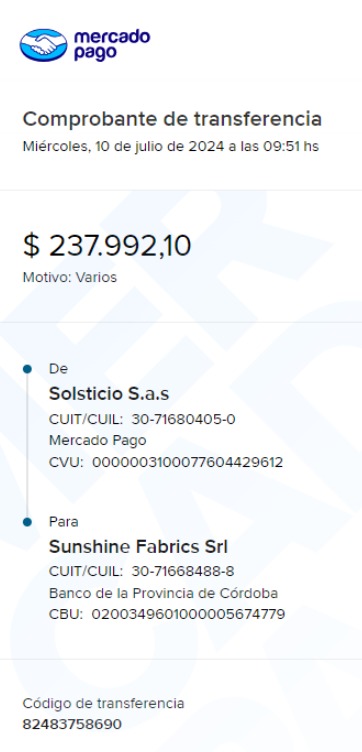Click the vertical line linking sender and recipient
362x752 pixels.
pyautogui.click(x=27, y=446)
